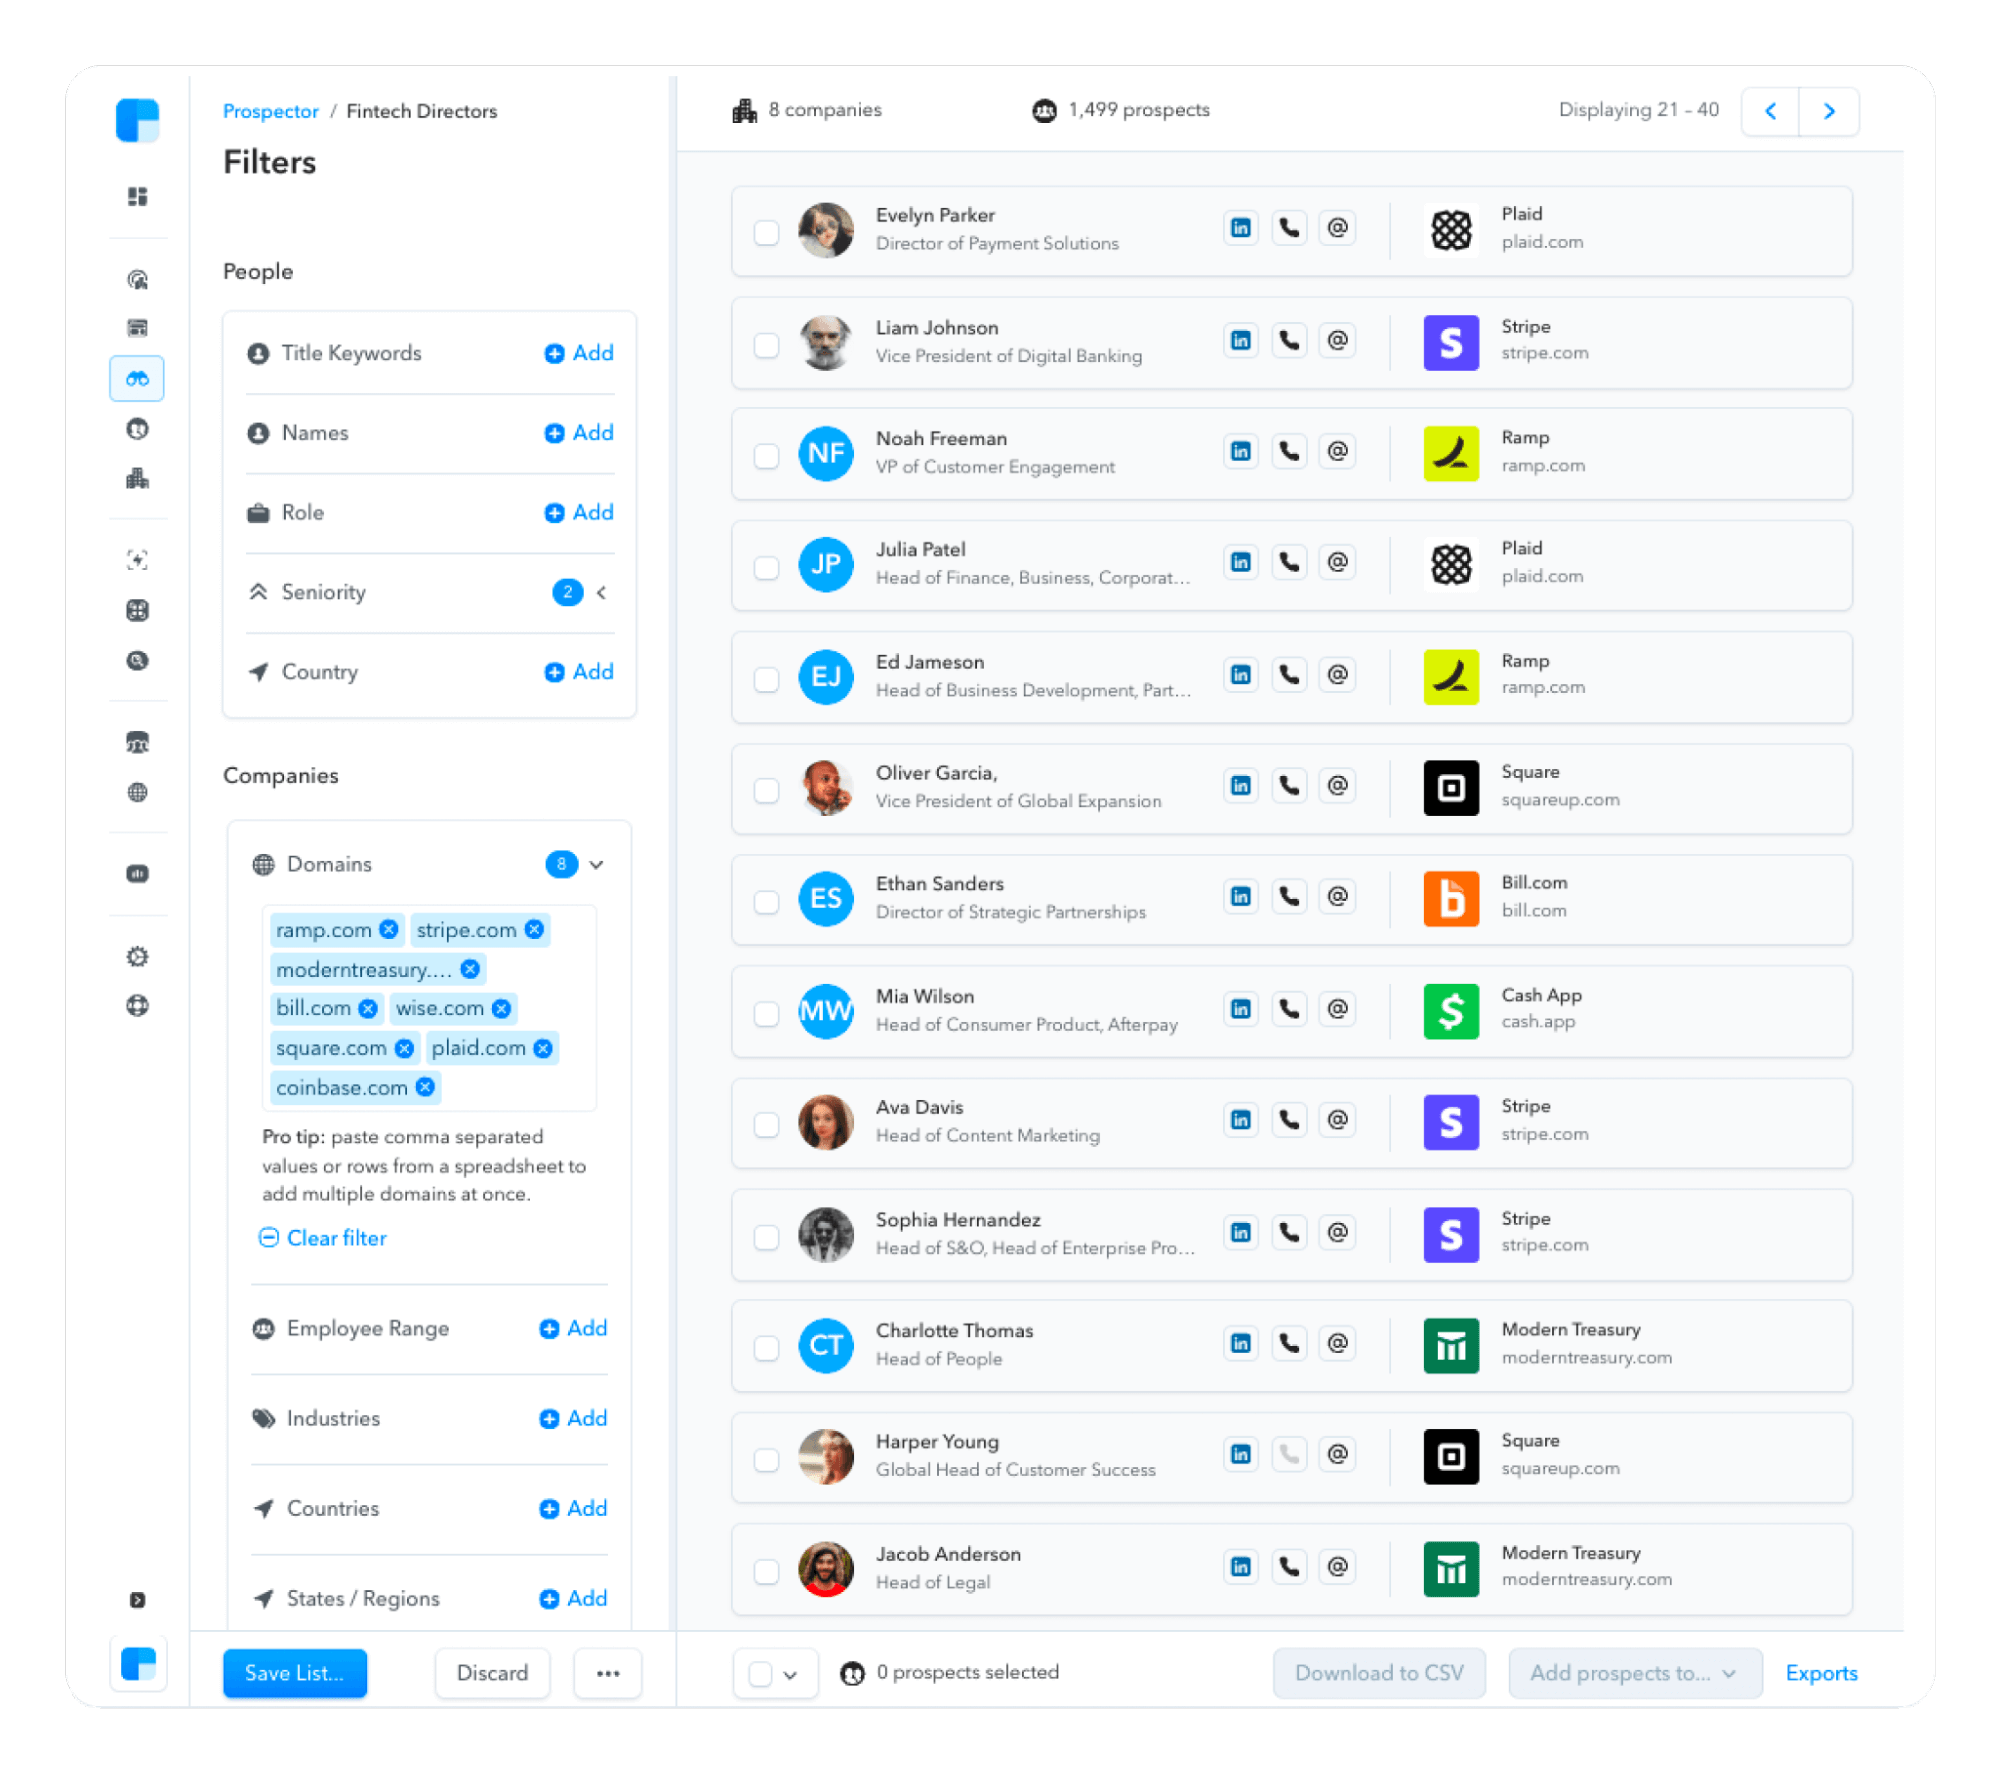Remove stripe.com domain filter tag
Image resolution: width=1999 pixels, height=1778 pixels.
pos(535,930)
